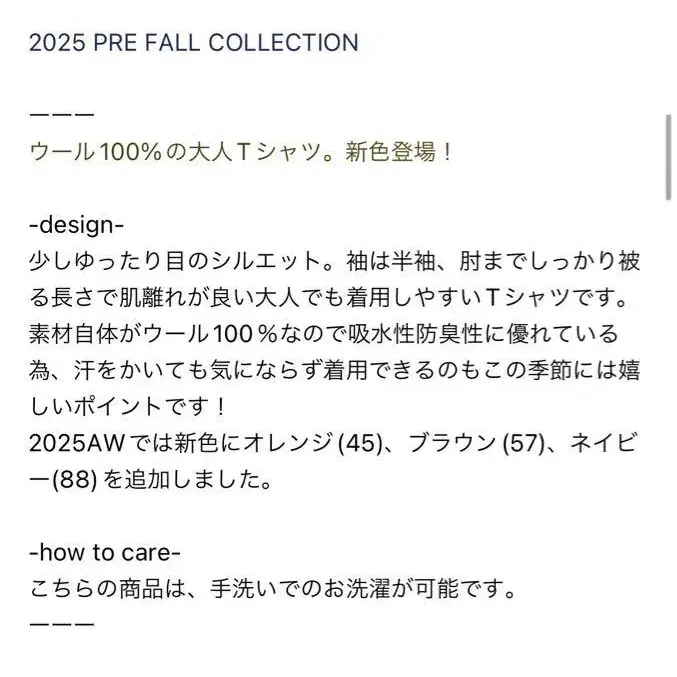Click the line starting 少しゆったり目のシルエット

coord(334,262)
